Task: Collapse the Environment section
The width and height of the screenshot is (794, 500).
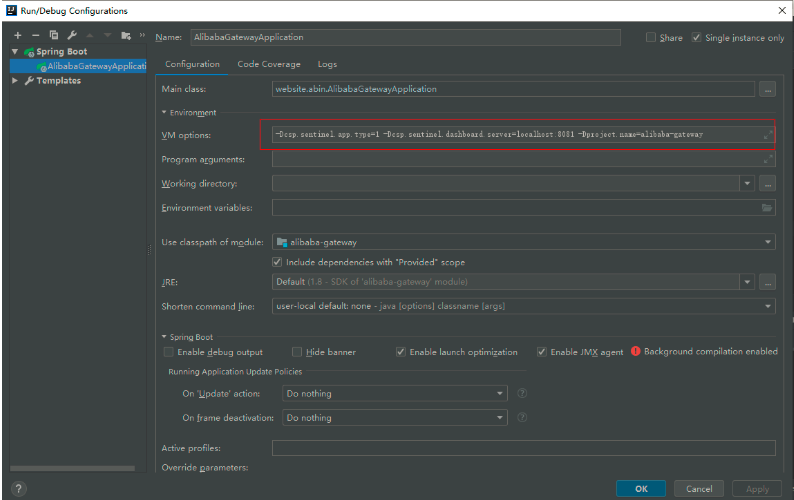Action: 164,112
